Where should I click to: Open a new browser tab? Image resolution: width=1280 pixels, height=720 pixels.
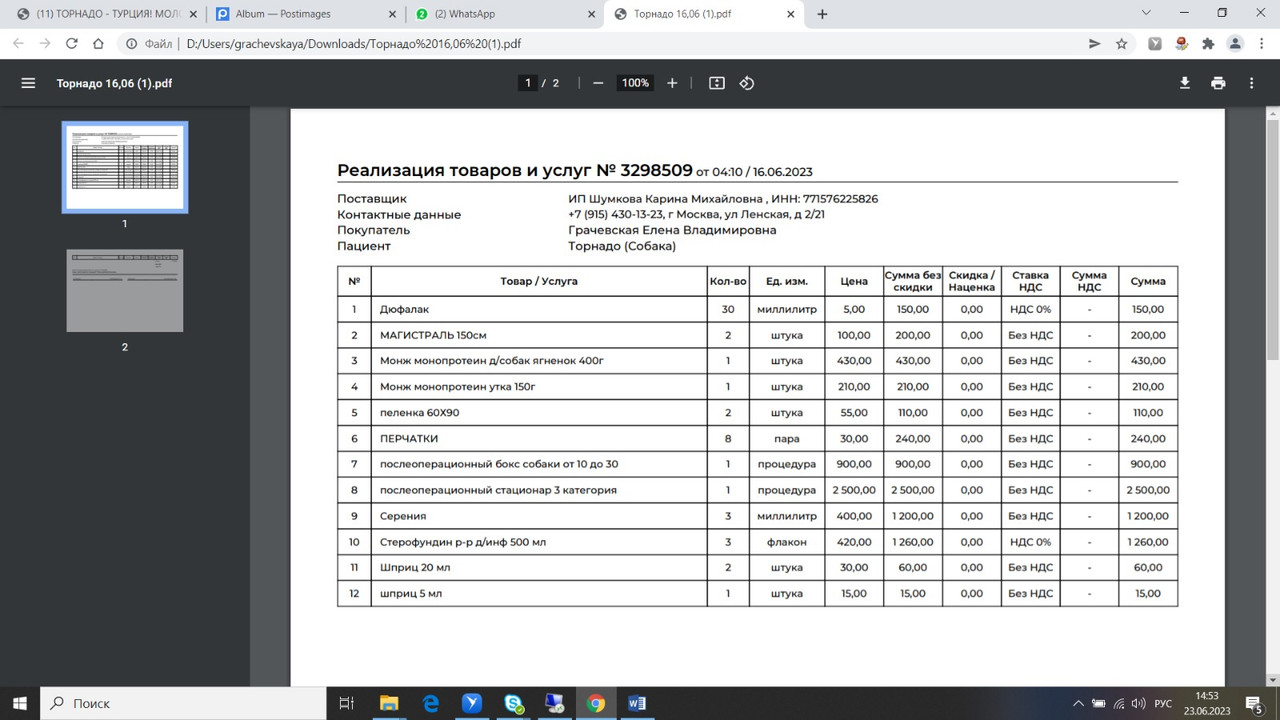tap(822, 14)
